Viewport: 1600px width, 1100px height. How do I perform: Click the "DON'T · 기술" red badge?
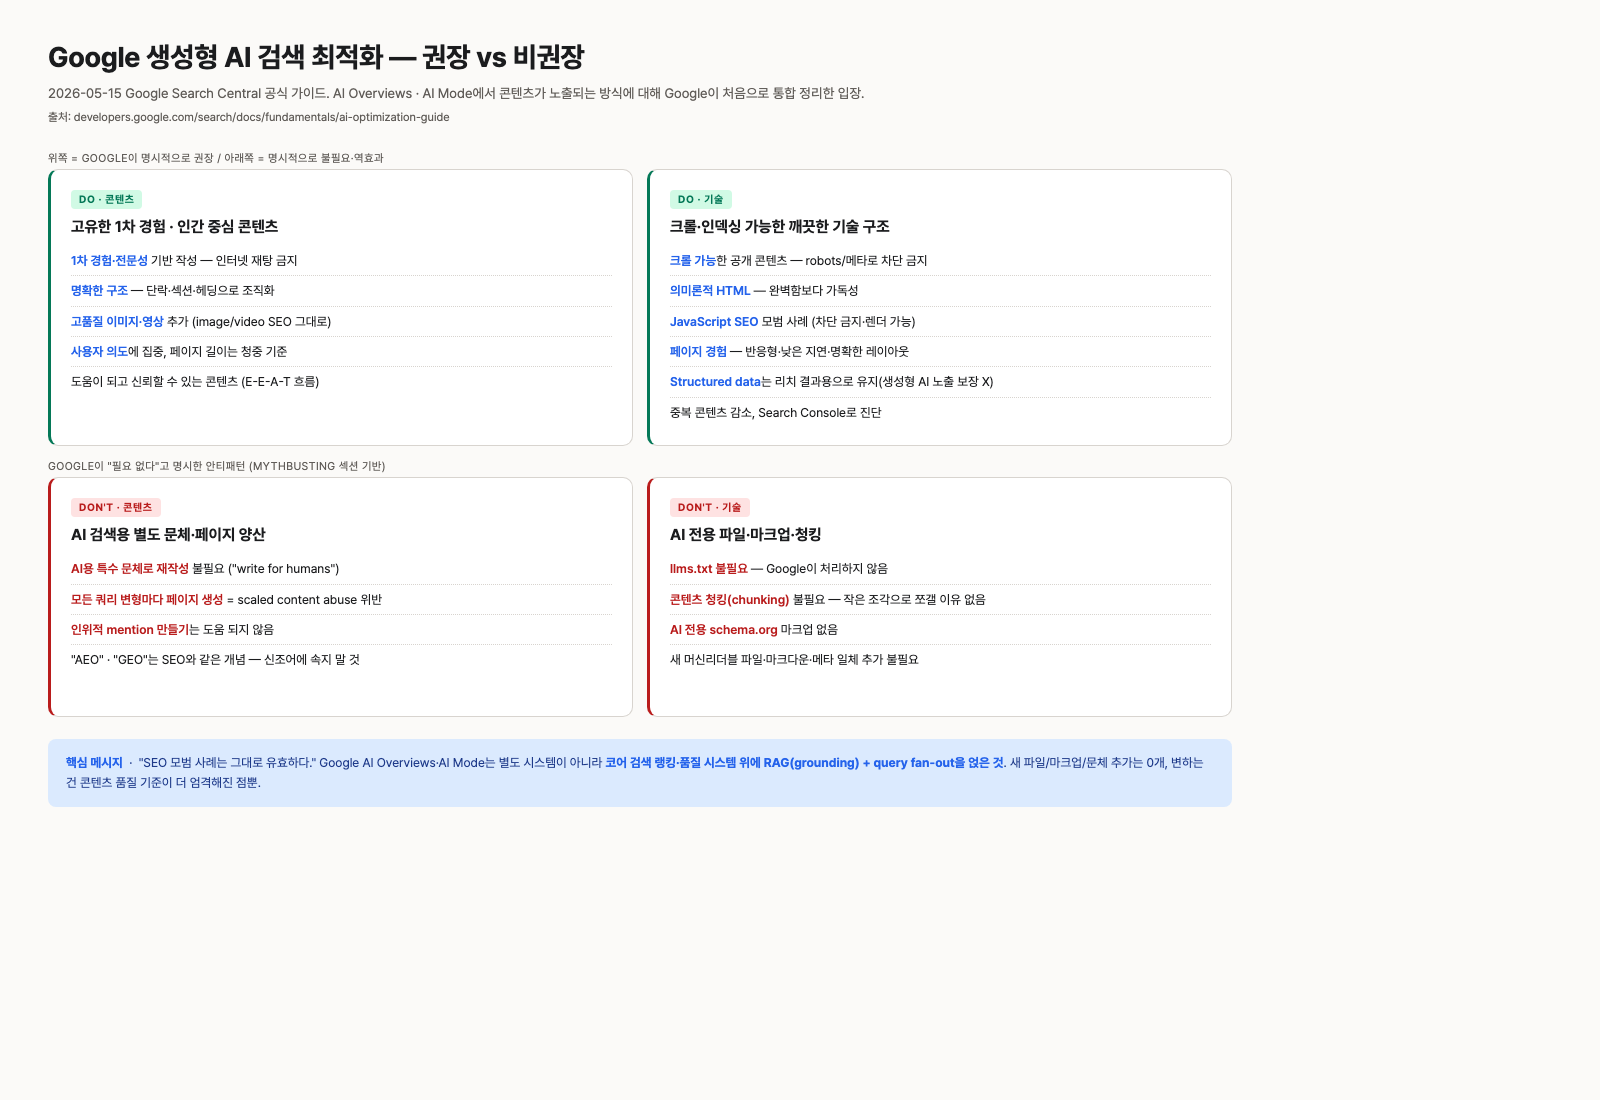coord(709,507)
